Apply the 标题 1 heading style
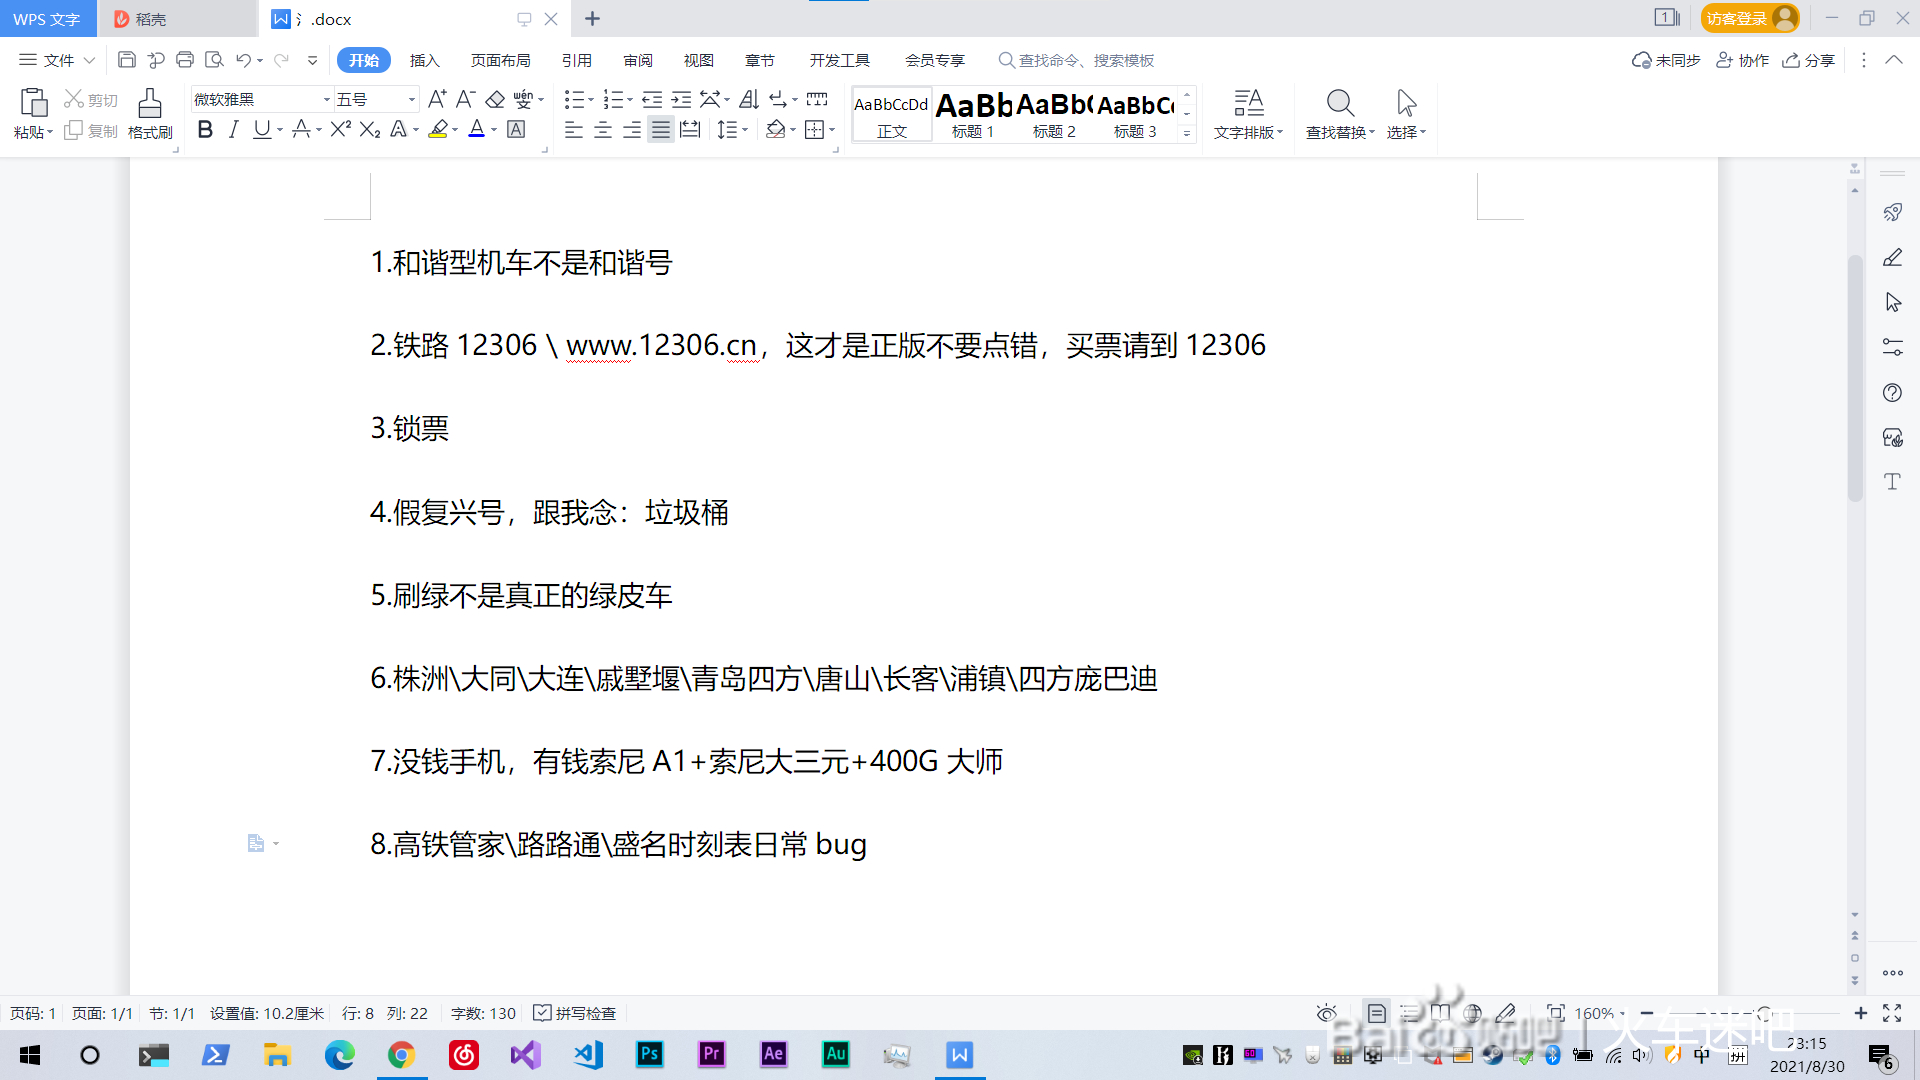 (x=973, y=115)
